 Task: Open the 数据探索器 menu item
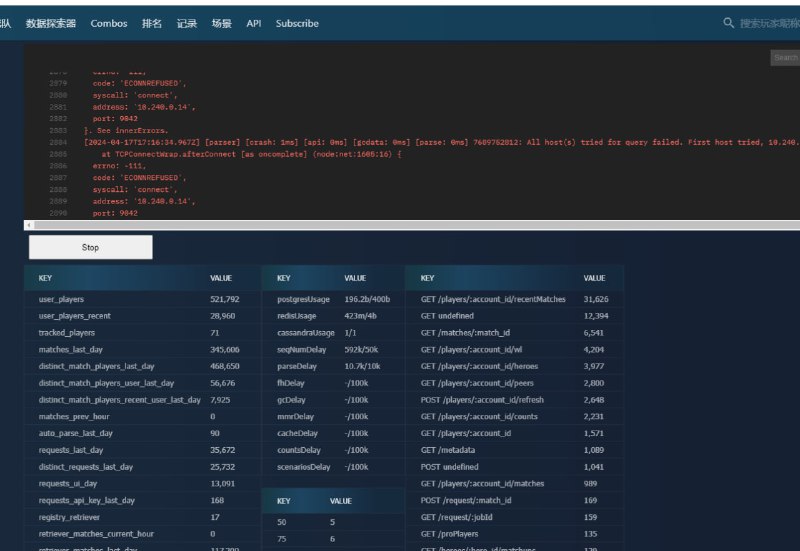pos(51,23)
